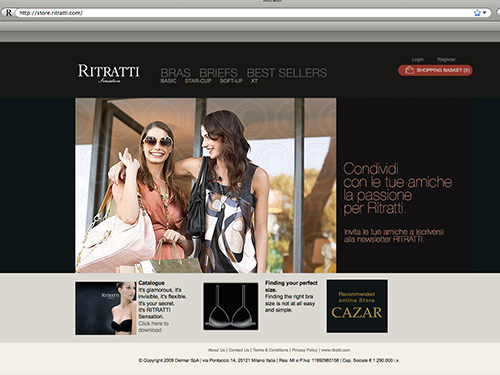Open the www.ritratti.com footer link
The width and height of the screenshot is (500, 375).
pos(336,350)
